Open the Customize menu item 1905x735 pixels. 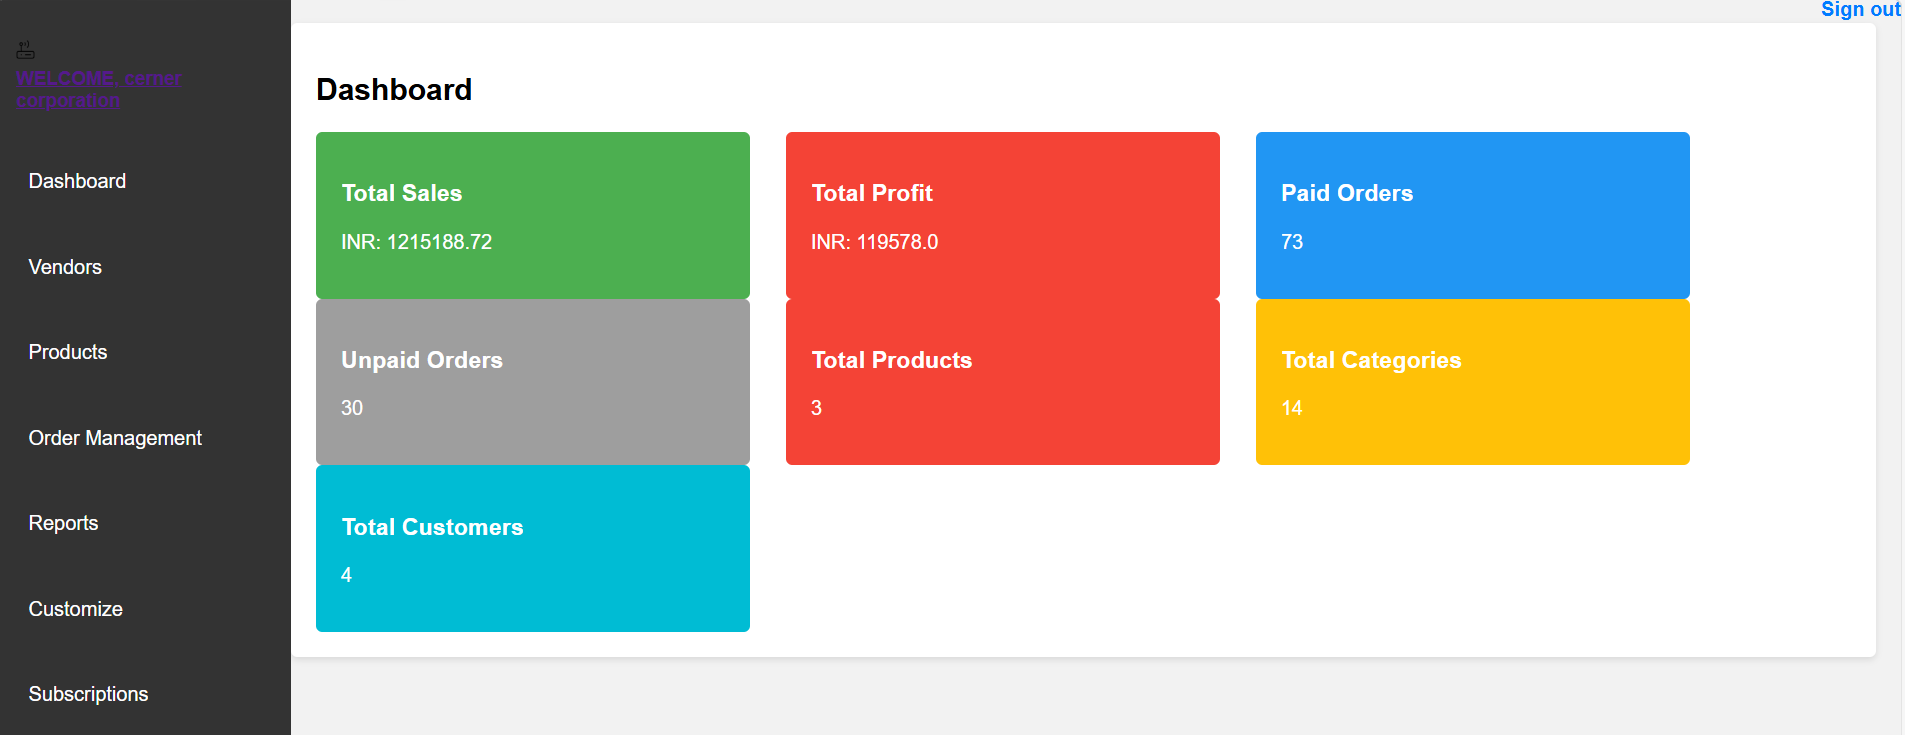point(75,609)
